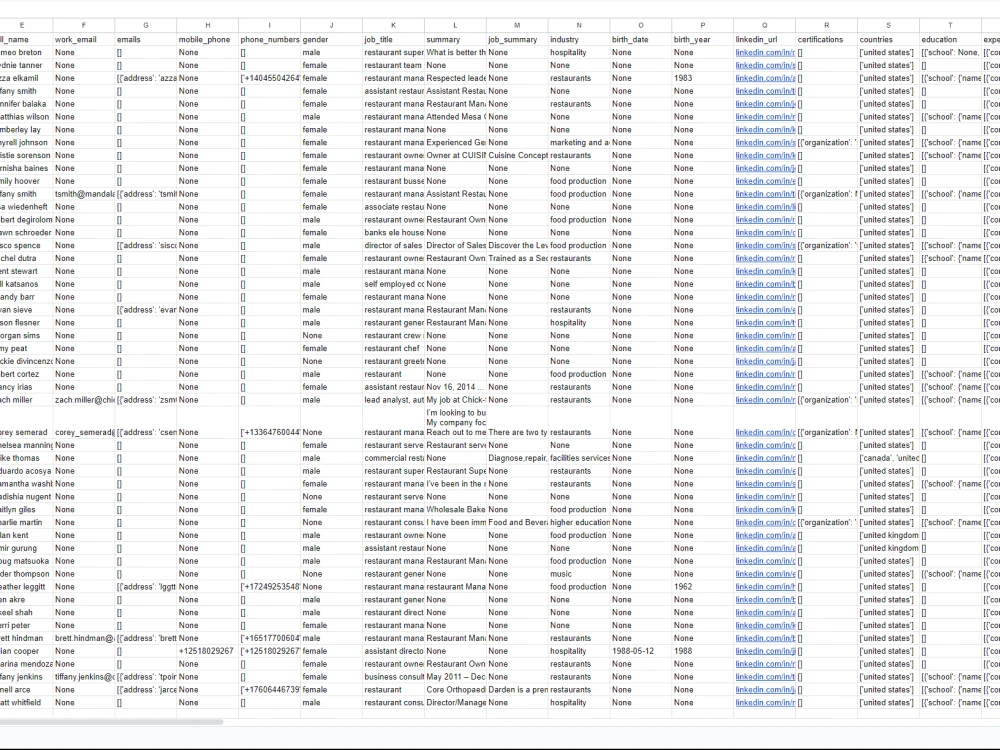This screenshot has height=750, width=1000.
Task: Select industry cell music
Action: [x=578, y=574]
